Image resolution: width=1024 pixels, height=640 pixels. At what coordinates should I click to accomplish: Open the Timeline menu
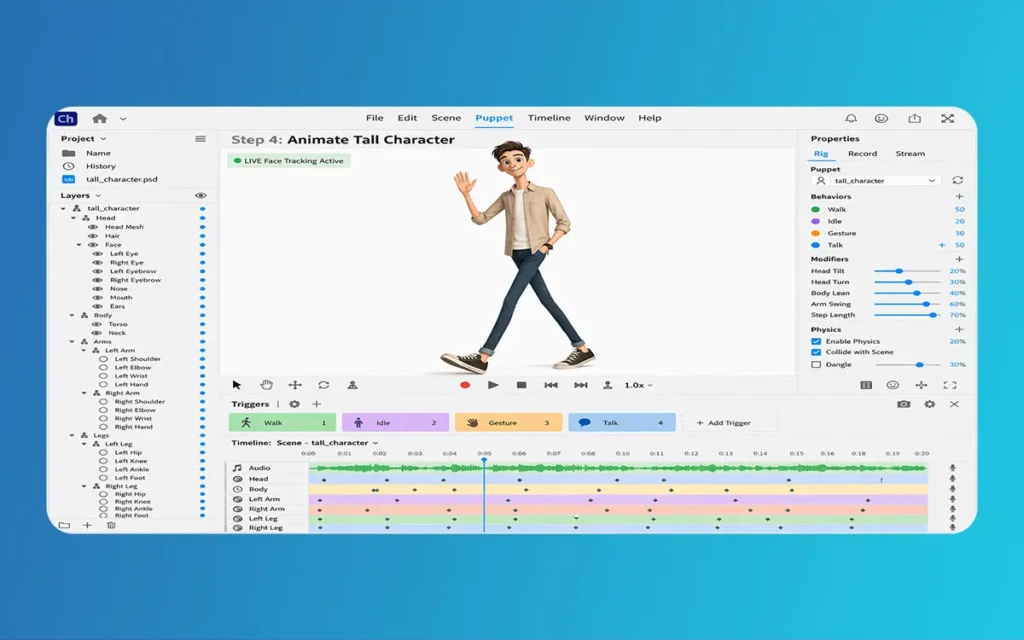pos(549,118)
